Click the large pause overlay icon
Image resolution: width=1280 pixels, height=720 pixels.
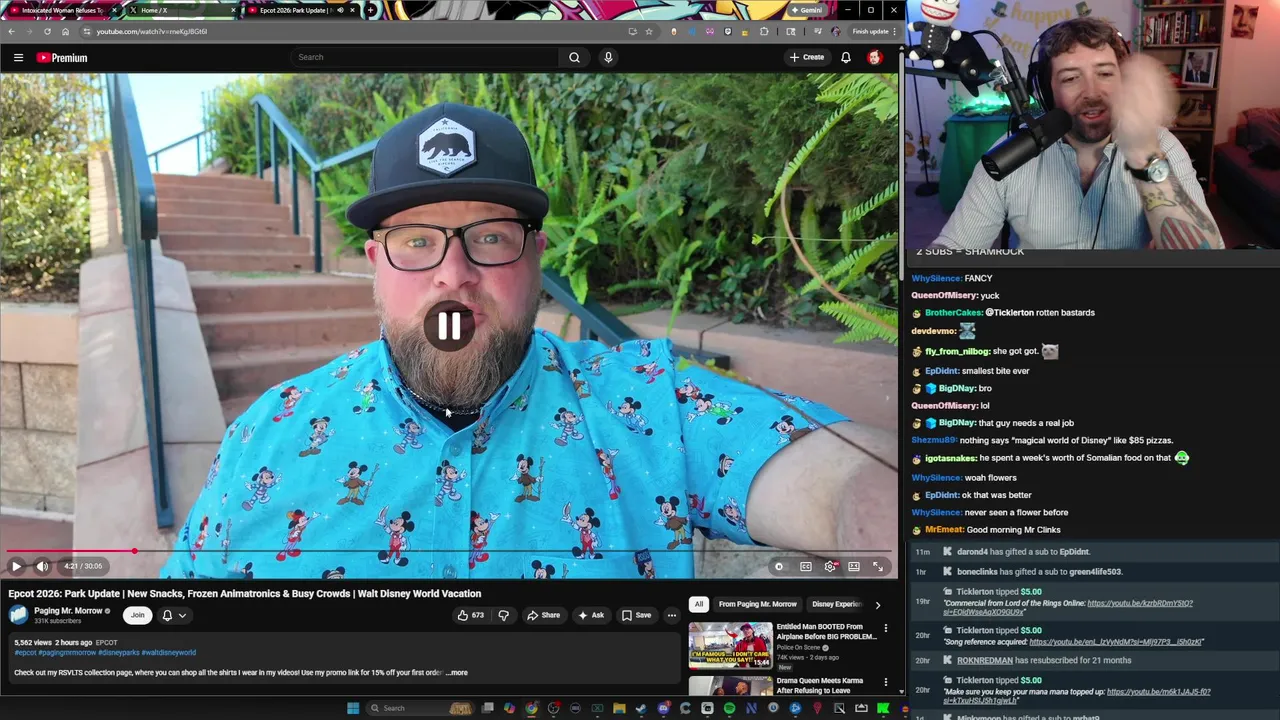[449, 326]
